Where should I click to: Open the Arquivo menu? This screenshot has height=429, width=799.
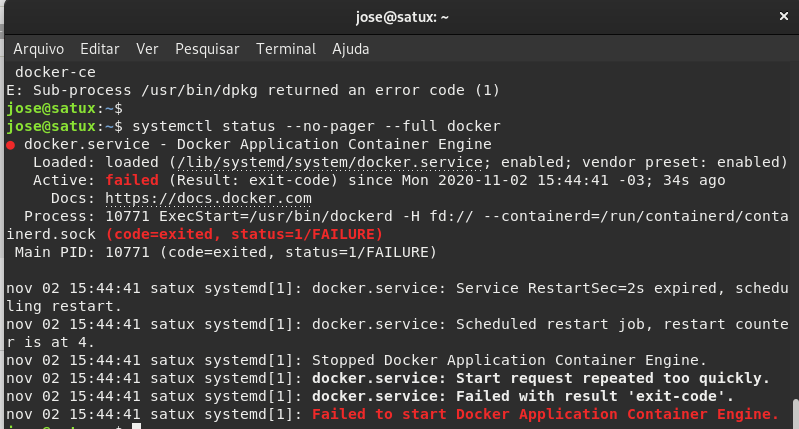(x=39, y=49)
